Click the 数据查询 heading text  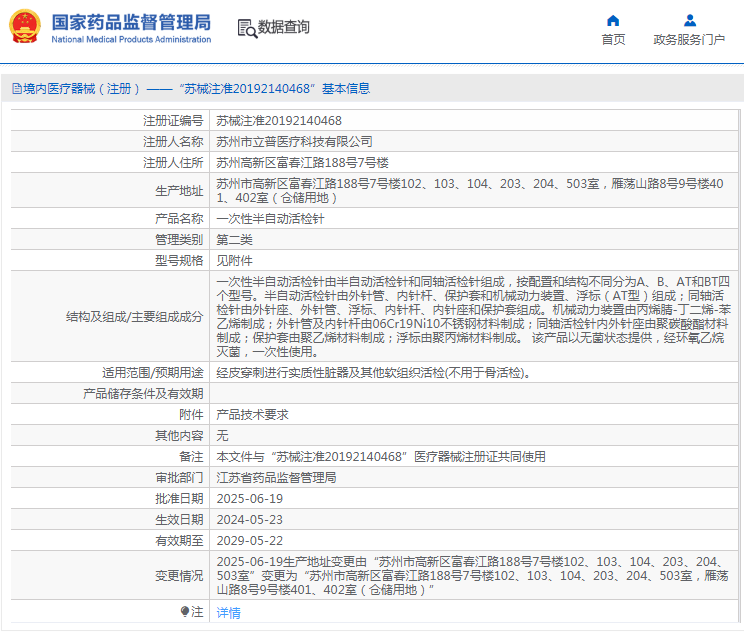click(x=284, y=27)
